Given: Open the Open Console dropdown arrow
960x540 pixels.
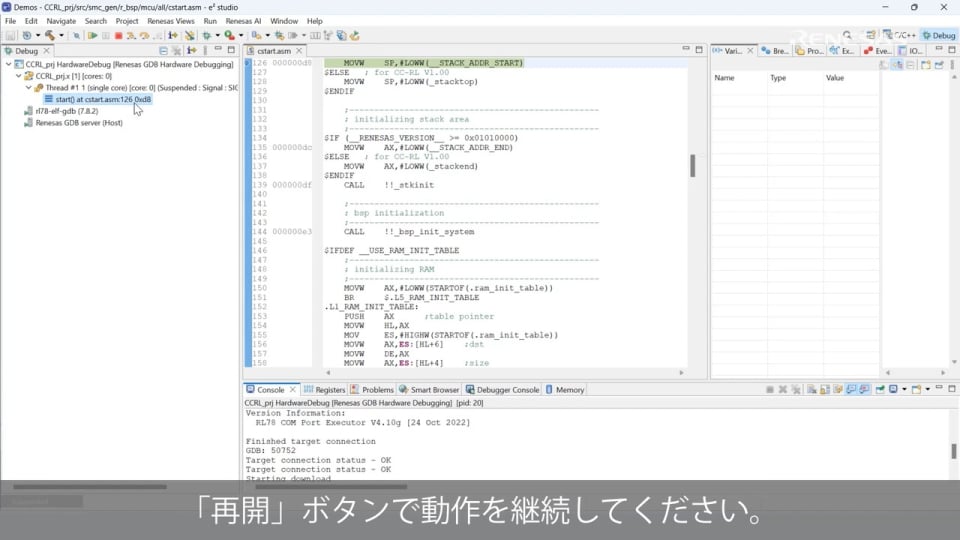Looking at the screenshot, I should [x=928, y=389].
